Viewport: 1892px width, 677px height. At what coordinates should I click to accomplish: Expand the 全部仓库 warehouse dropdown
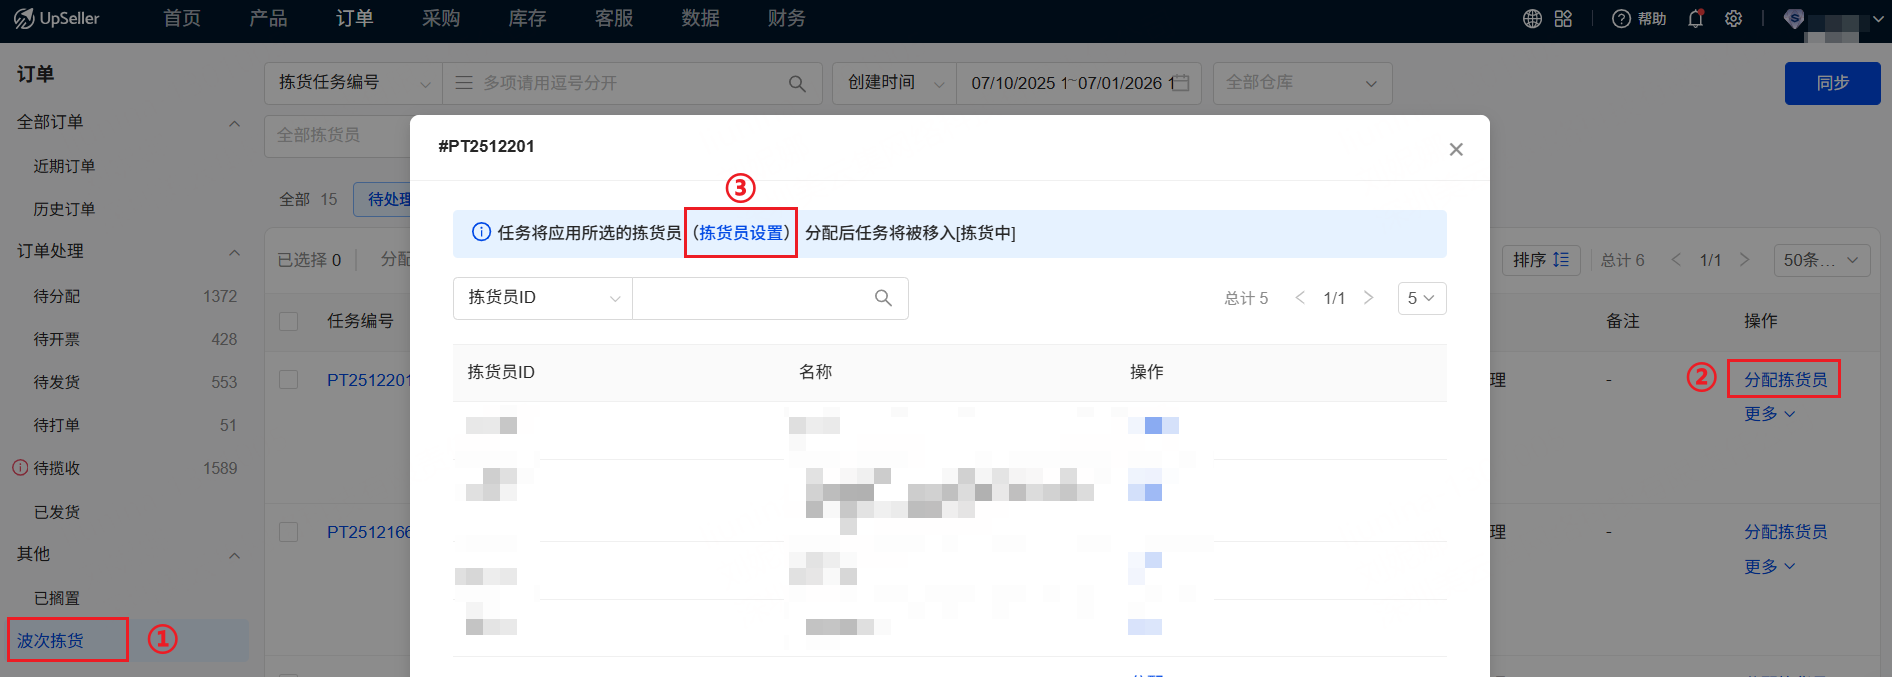click(1301, 83)
